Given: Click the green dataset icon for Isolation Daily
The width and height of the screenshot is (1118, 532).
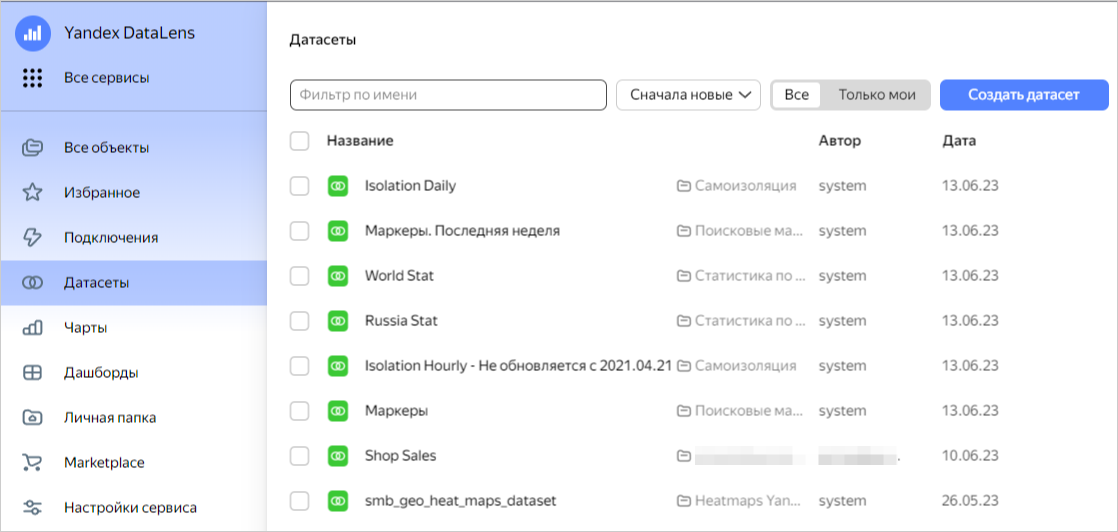Looking at the screenshot, I should 338,186.
